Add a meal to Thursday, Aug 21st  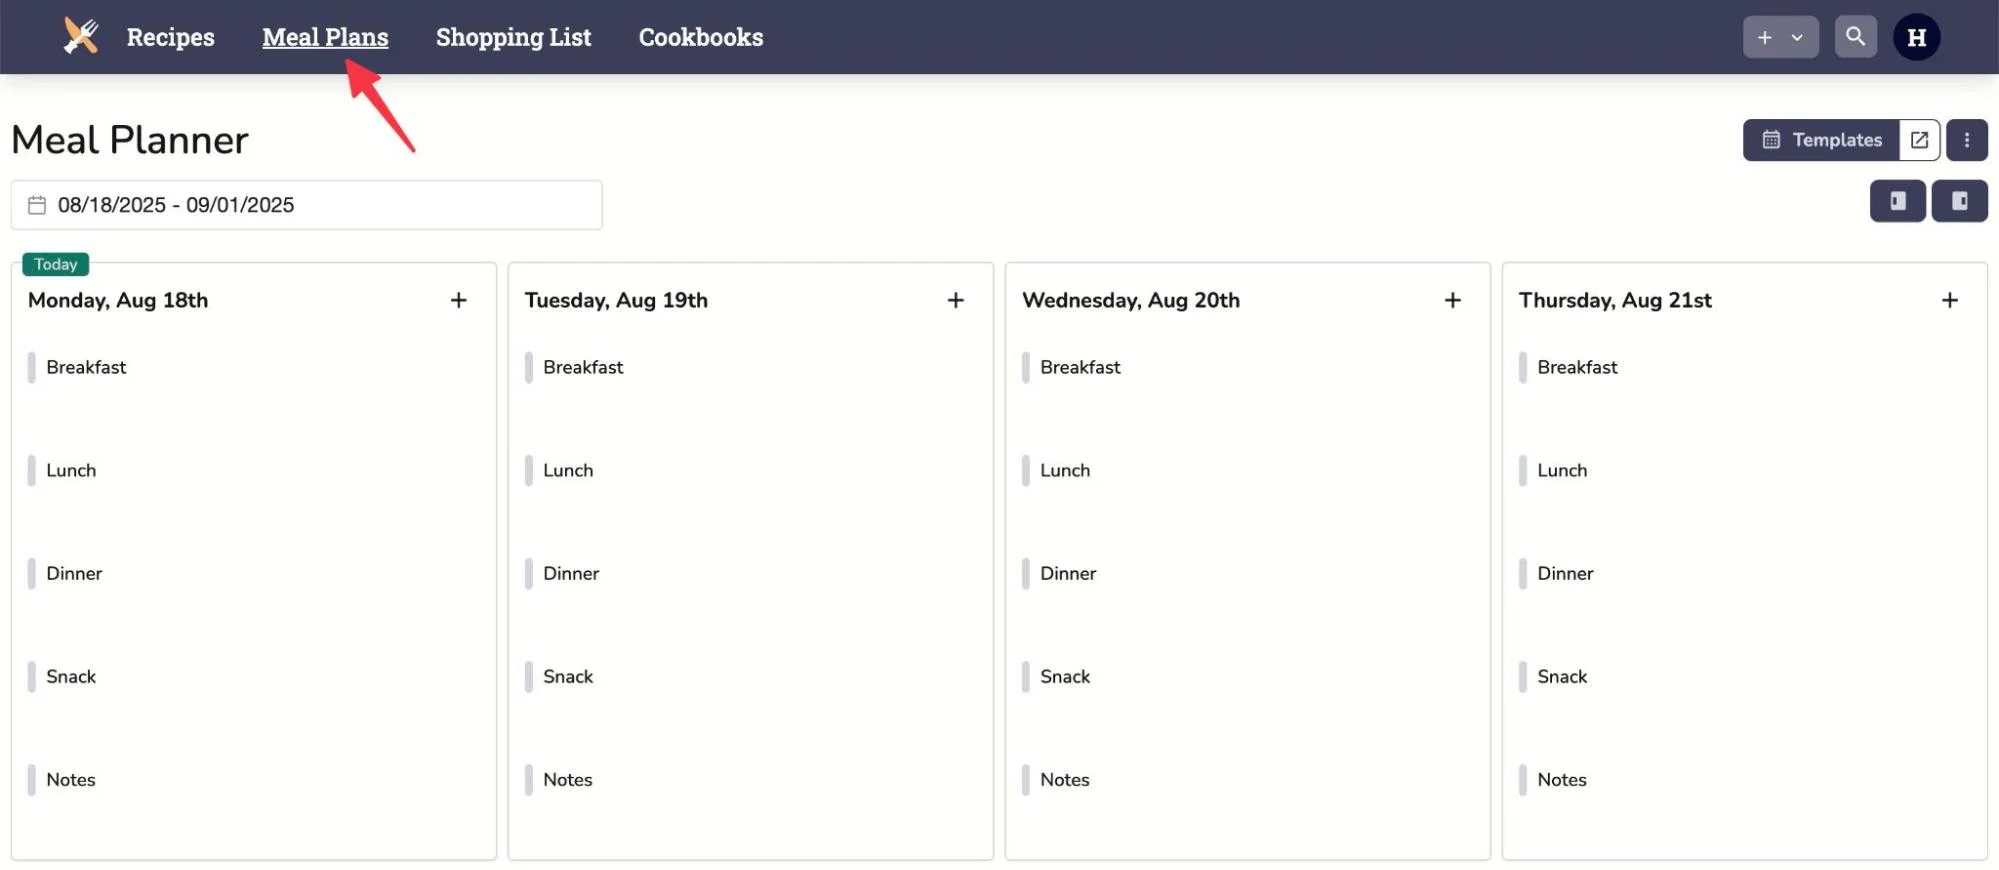1950,299
